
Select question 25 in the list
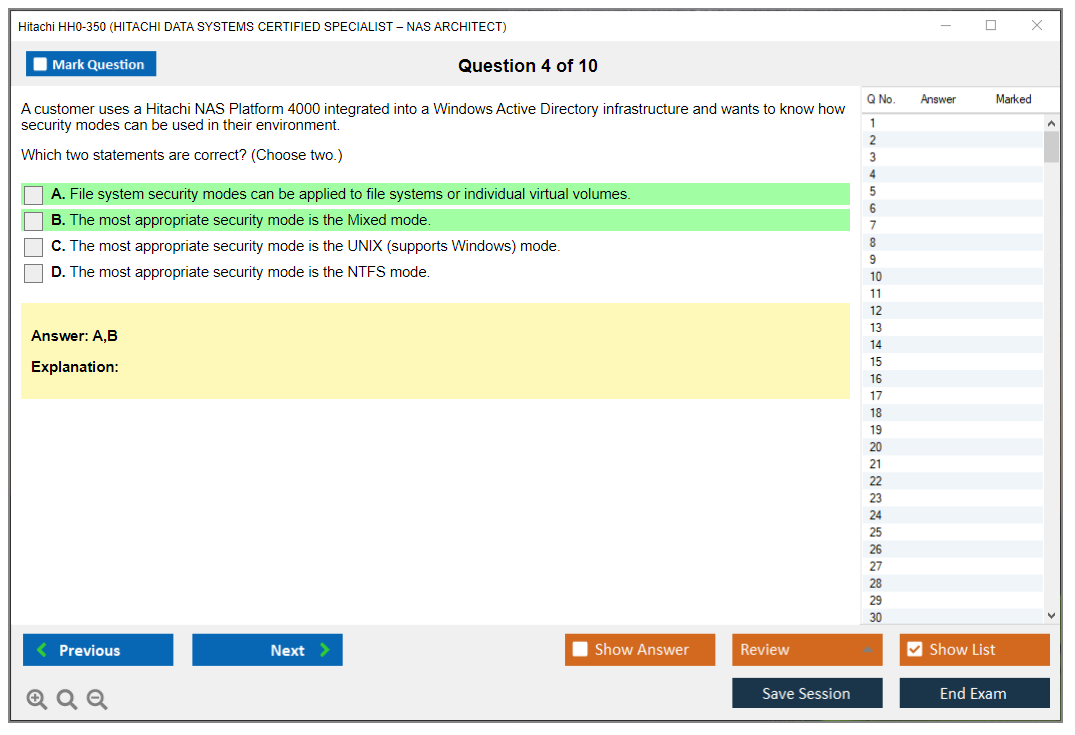click(x=876, y=532)
